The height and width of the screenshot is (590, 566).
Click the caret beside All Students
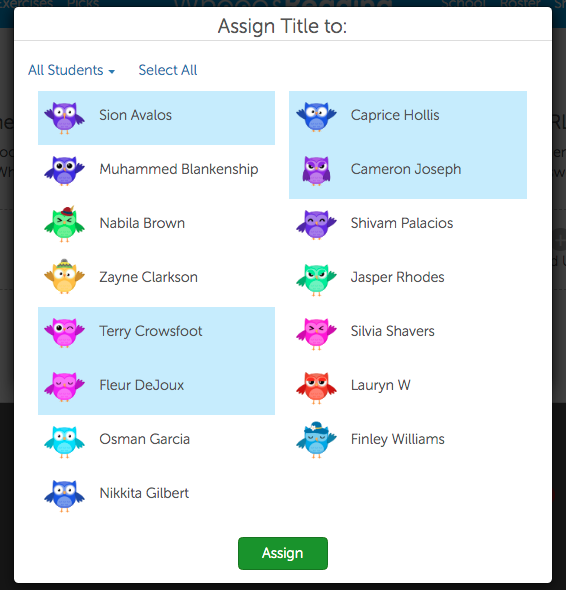pyautogui.click(x=111, y=71)
